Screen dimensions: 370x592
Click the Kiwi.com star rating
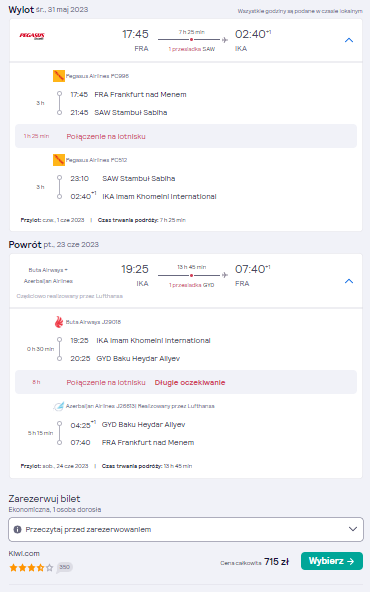click(x=31, y=567)
